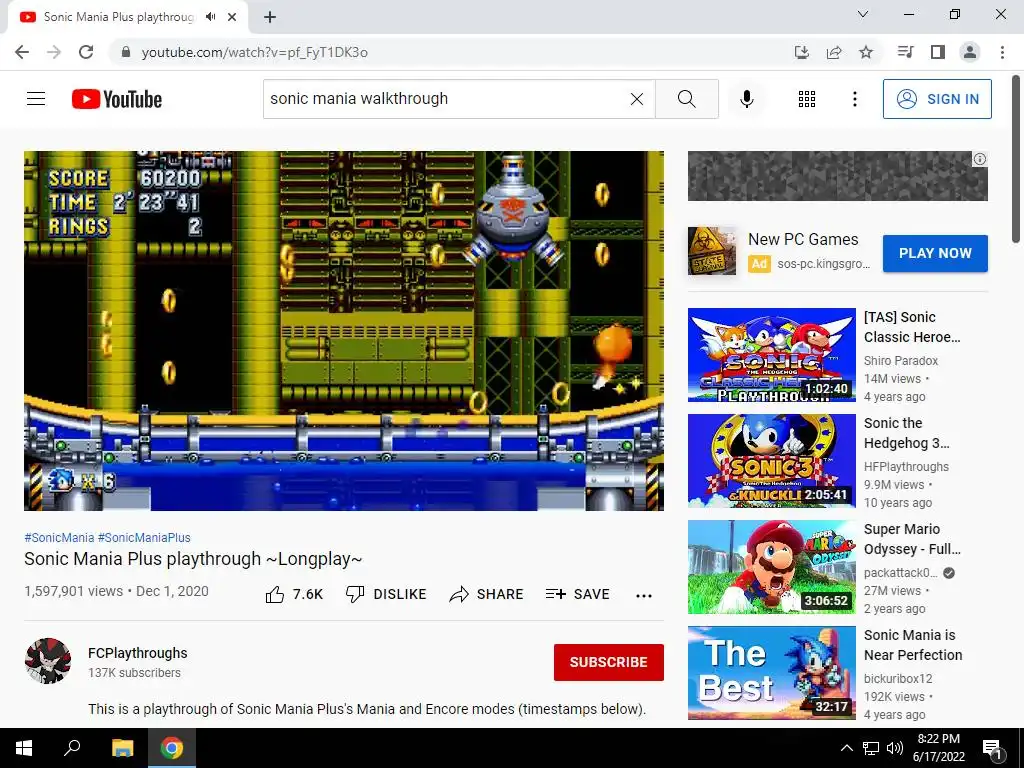Open a new browser tab
Image resolution: width=1024 pixels, height=768 pixels.
pos(270,18)
